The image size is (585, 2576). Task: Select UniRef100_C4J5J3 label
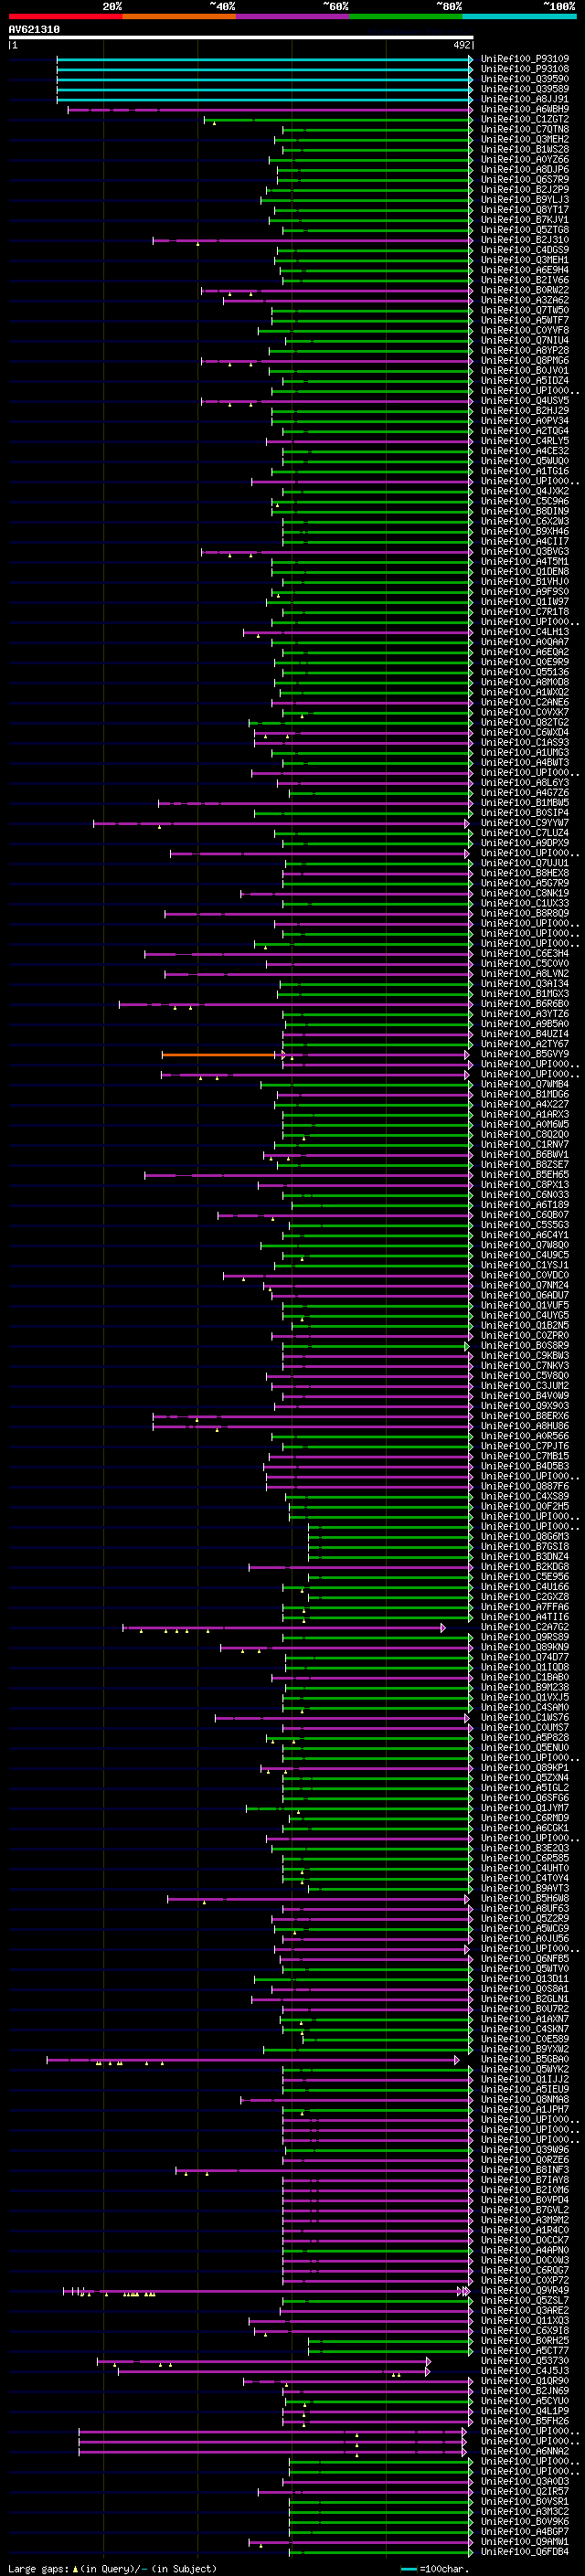pos(525,2370)
